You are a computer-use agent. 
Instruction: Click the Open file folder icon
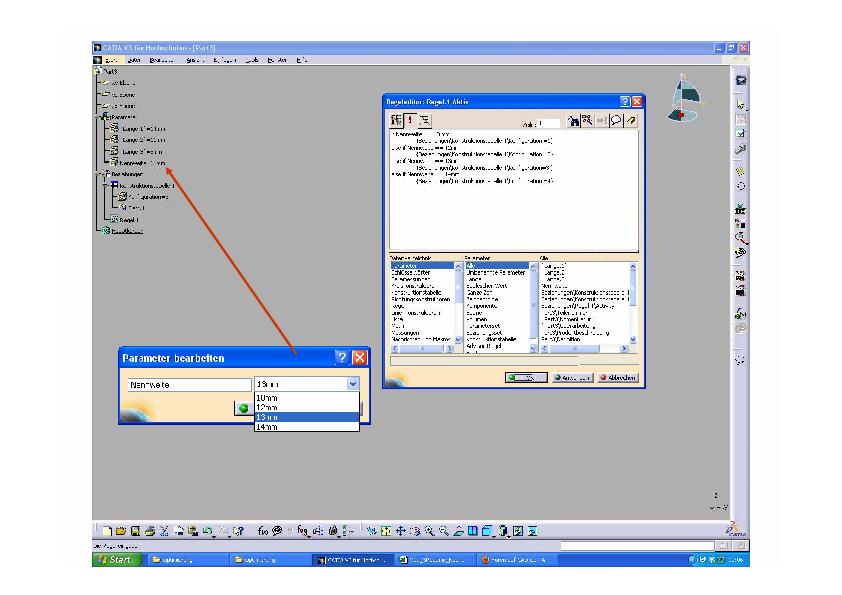[121, 531]
